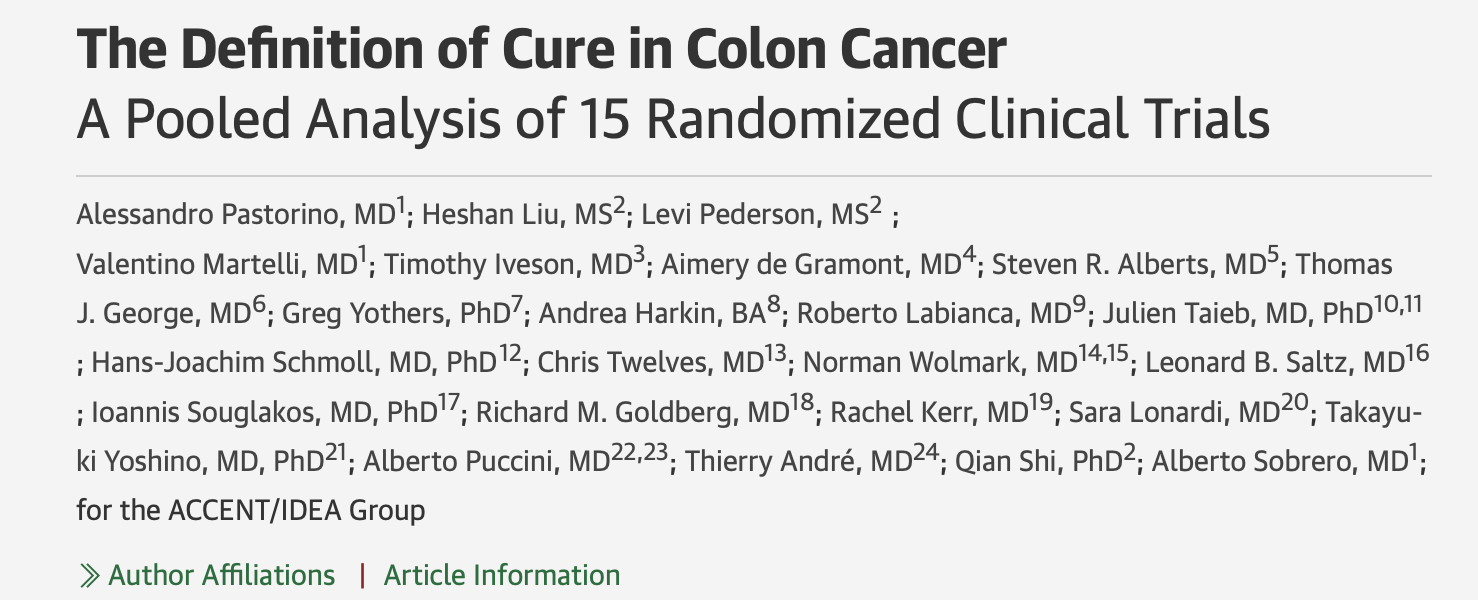
Task: Open author Levi Pederson, MS
Action: [756, 216]
